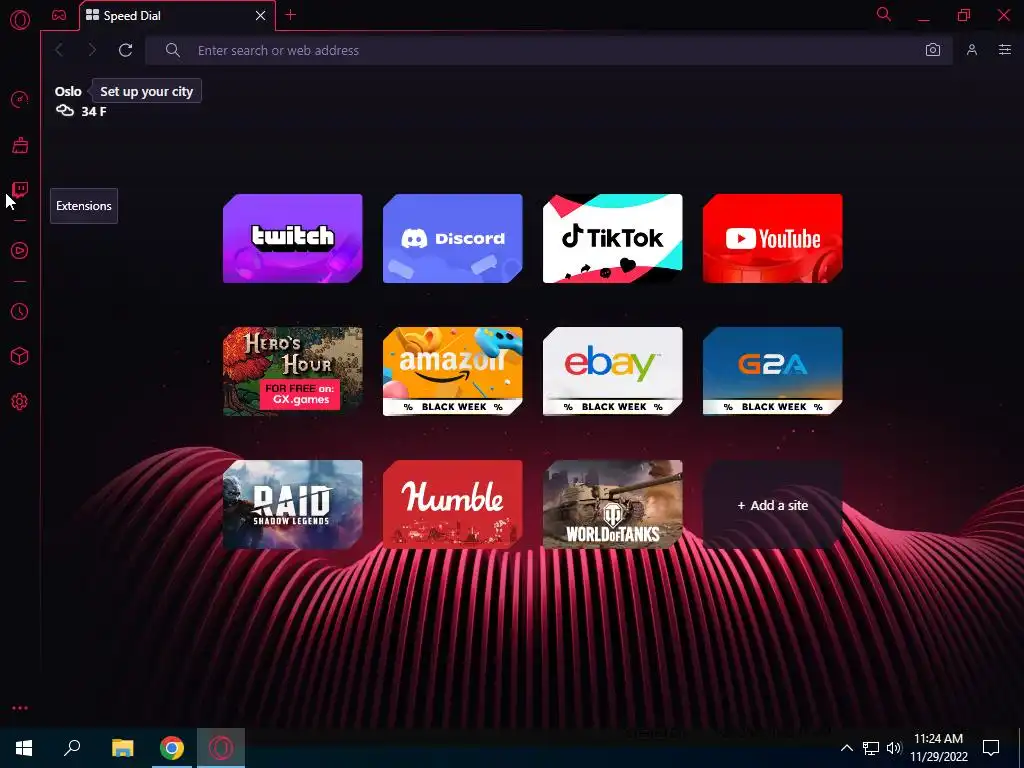
Task: Open the profile account icon
Action: [x=972, y=50]
